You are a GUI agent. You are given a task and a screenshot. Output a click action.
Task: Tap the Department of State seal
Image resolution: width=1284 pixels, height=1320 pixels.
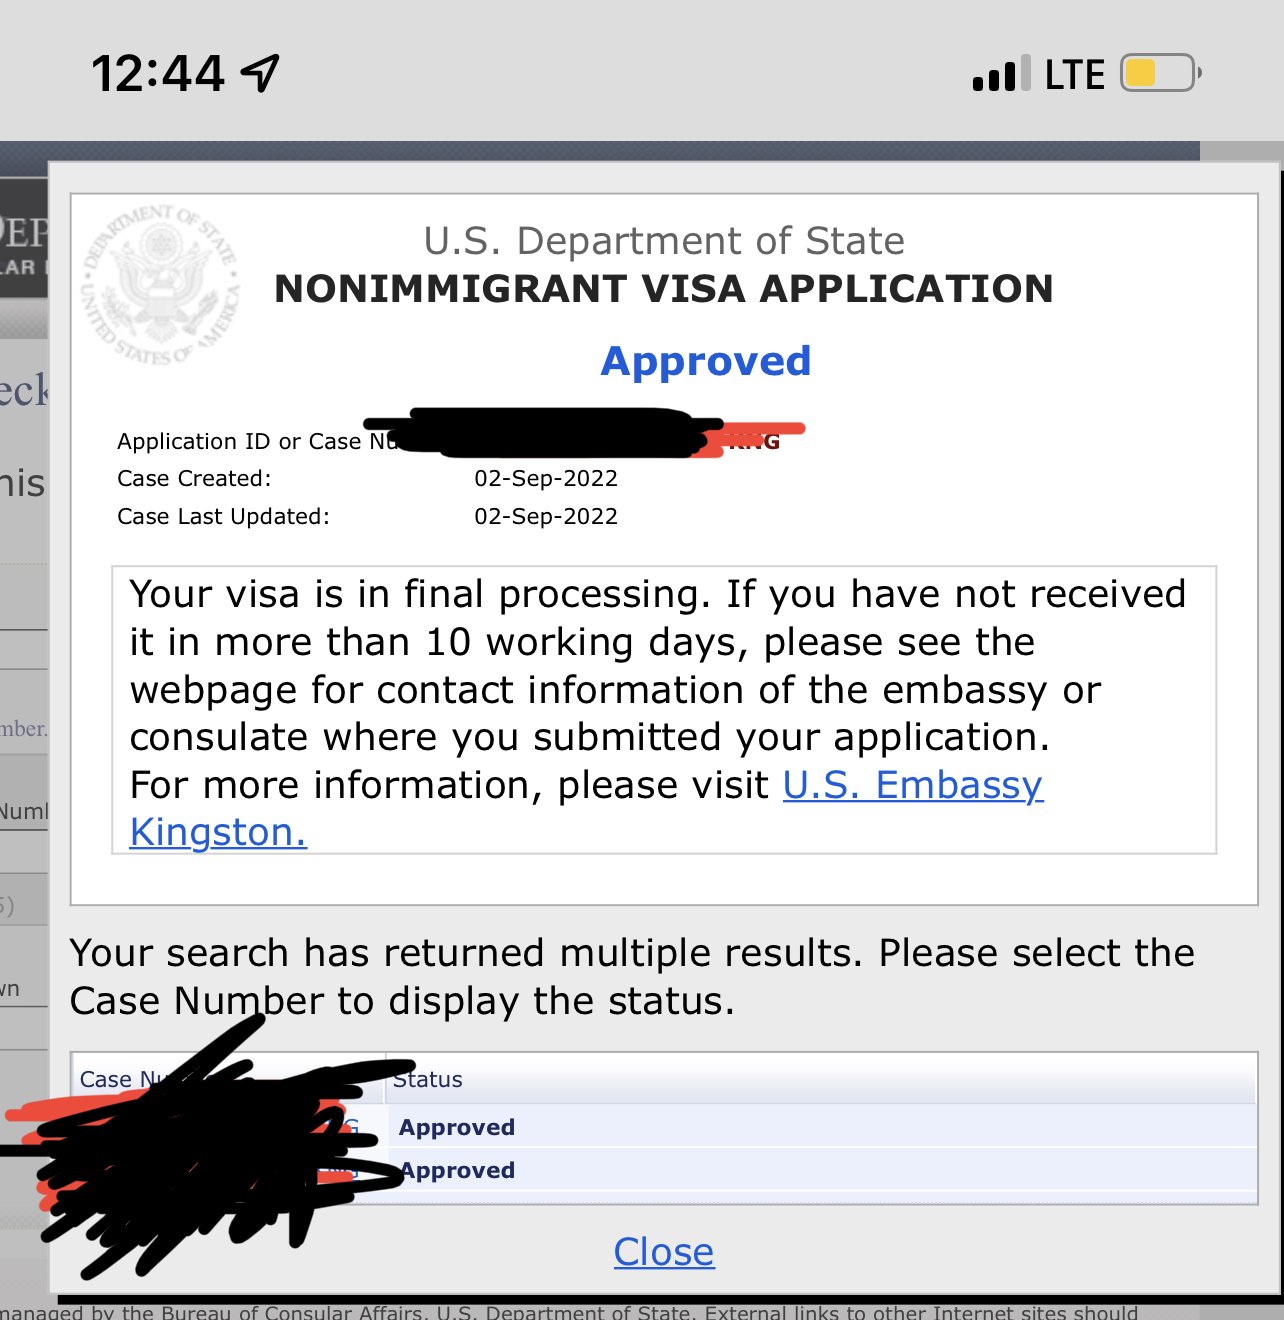[x=161, y=285]
